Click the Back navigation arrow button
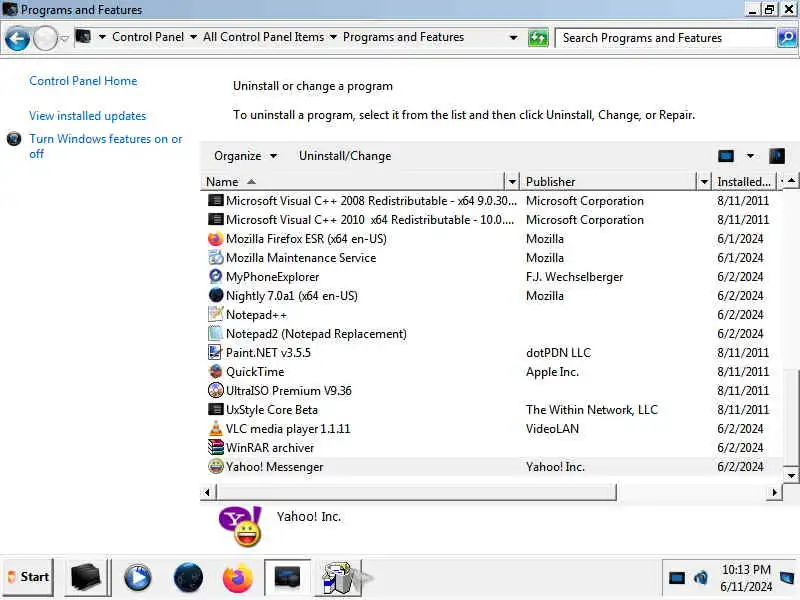Screen dimensions: 800x600 17,39
